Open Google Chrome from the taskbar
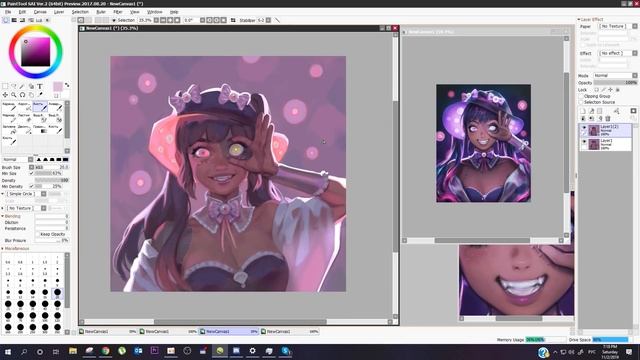640x360 pixels. coord(106,351)
